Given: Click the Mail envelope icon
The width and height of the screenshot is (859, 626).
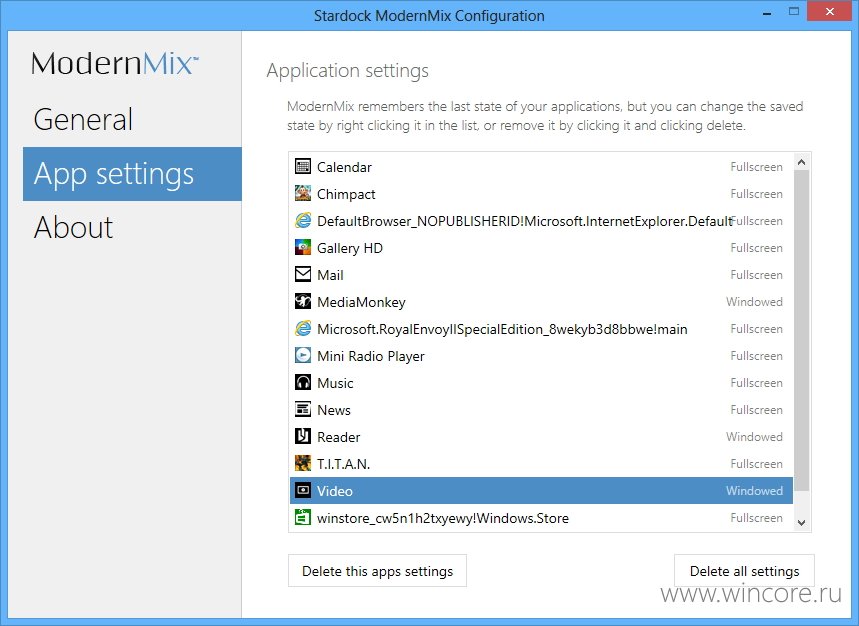Looking at the screenshot, I should (x=303, y=274).
